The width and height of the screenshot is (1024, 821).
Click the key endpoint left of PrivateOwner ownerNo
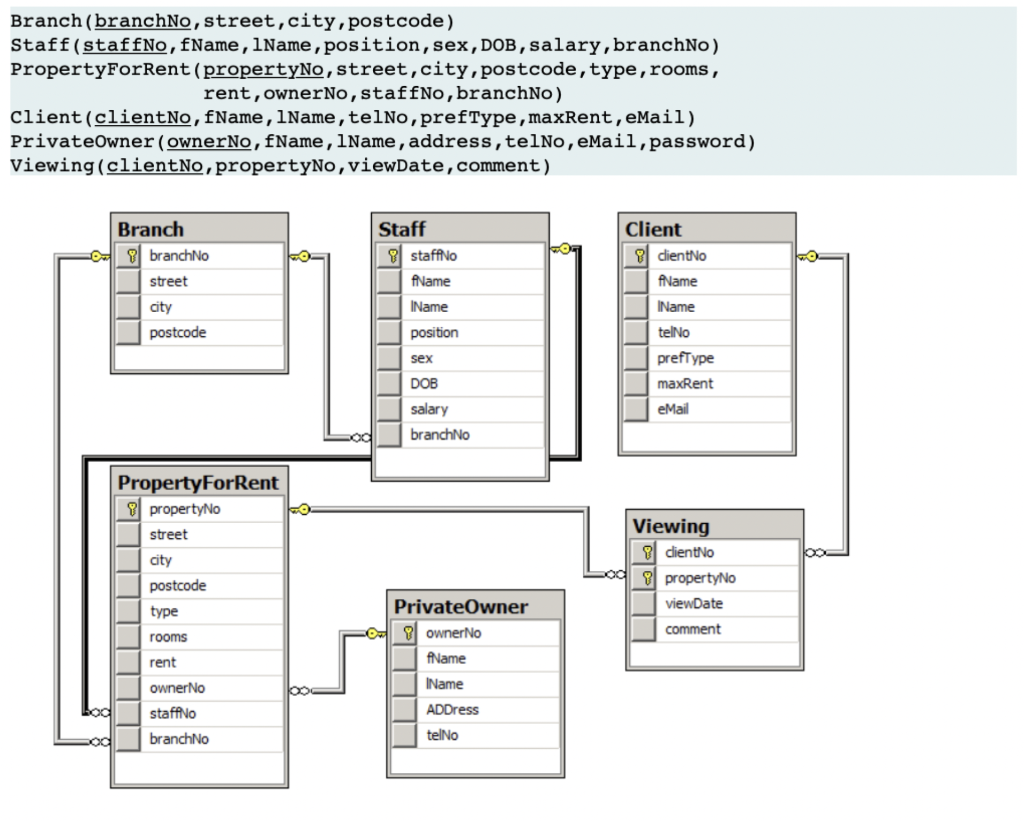376,633
